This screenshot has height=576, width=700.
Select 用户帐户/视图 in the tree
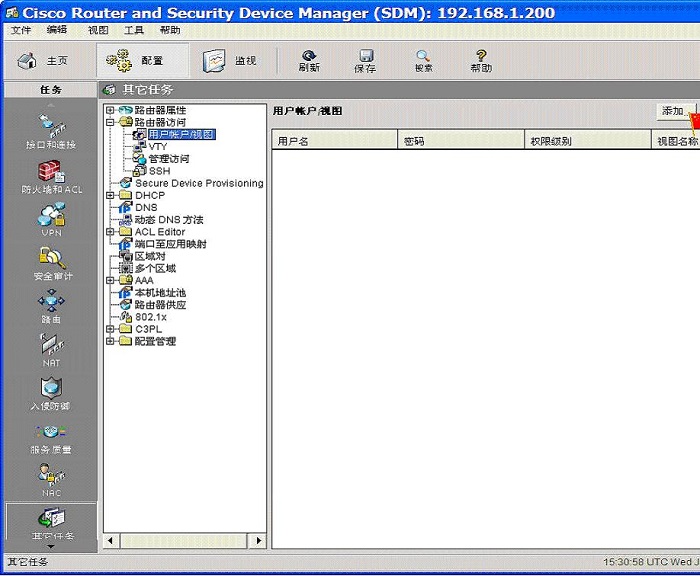point(181,134)
